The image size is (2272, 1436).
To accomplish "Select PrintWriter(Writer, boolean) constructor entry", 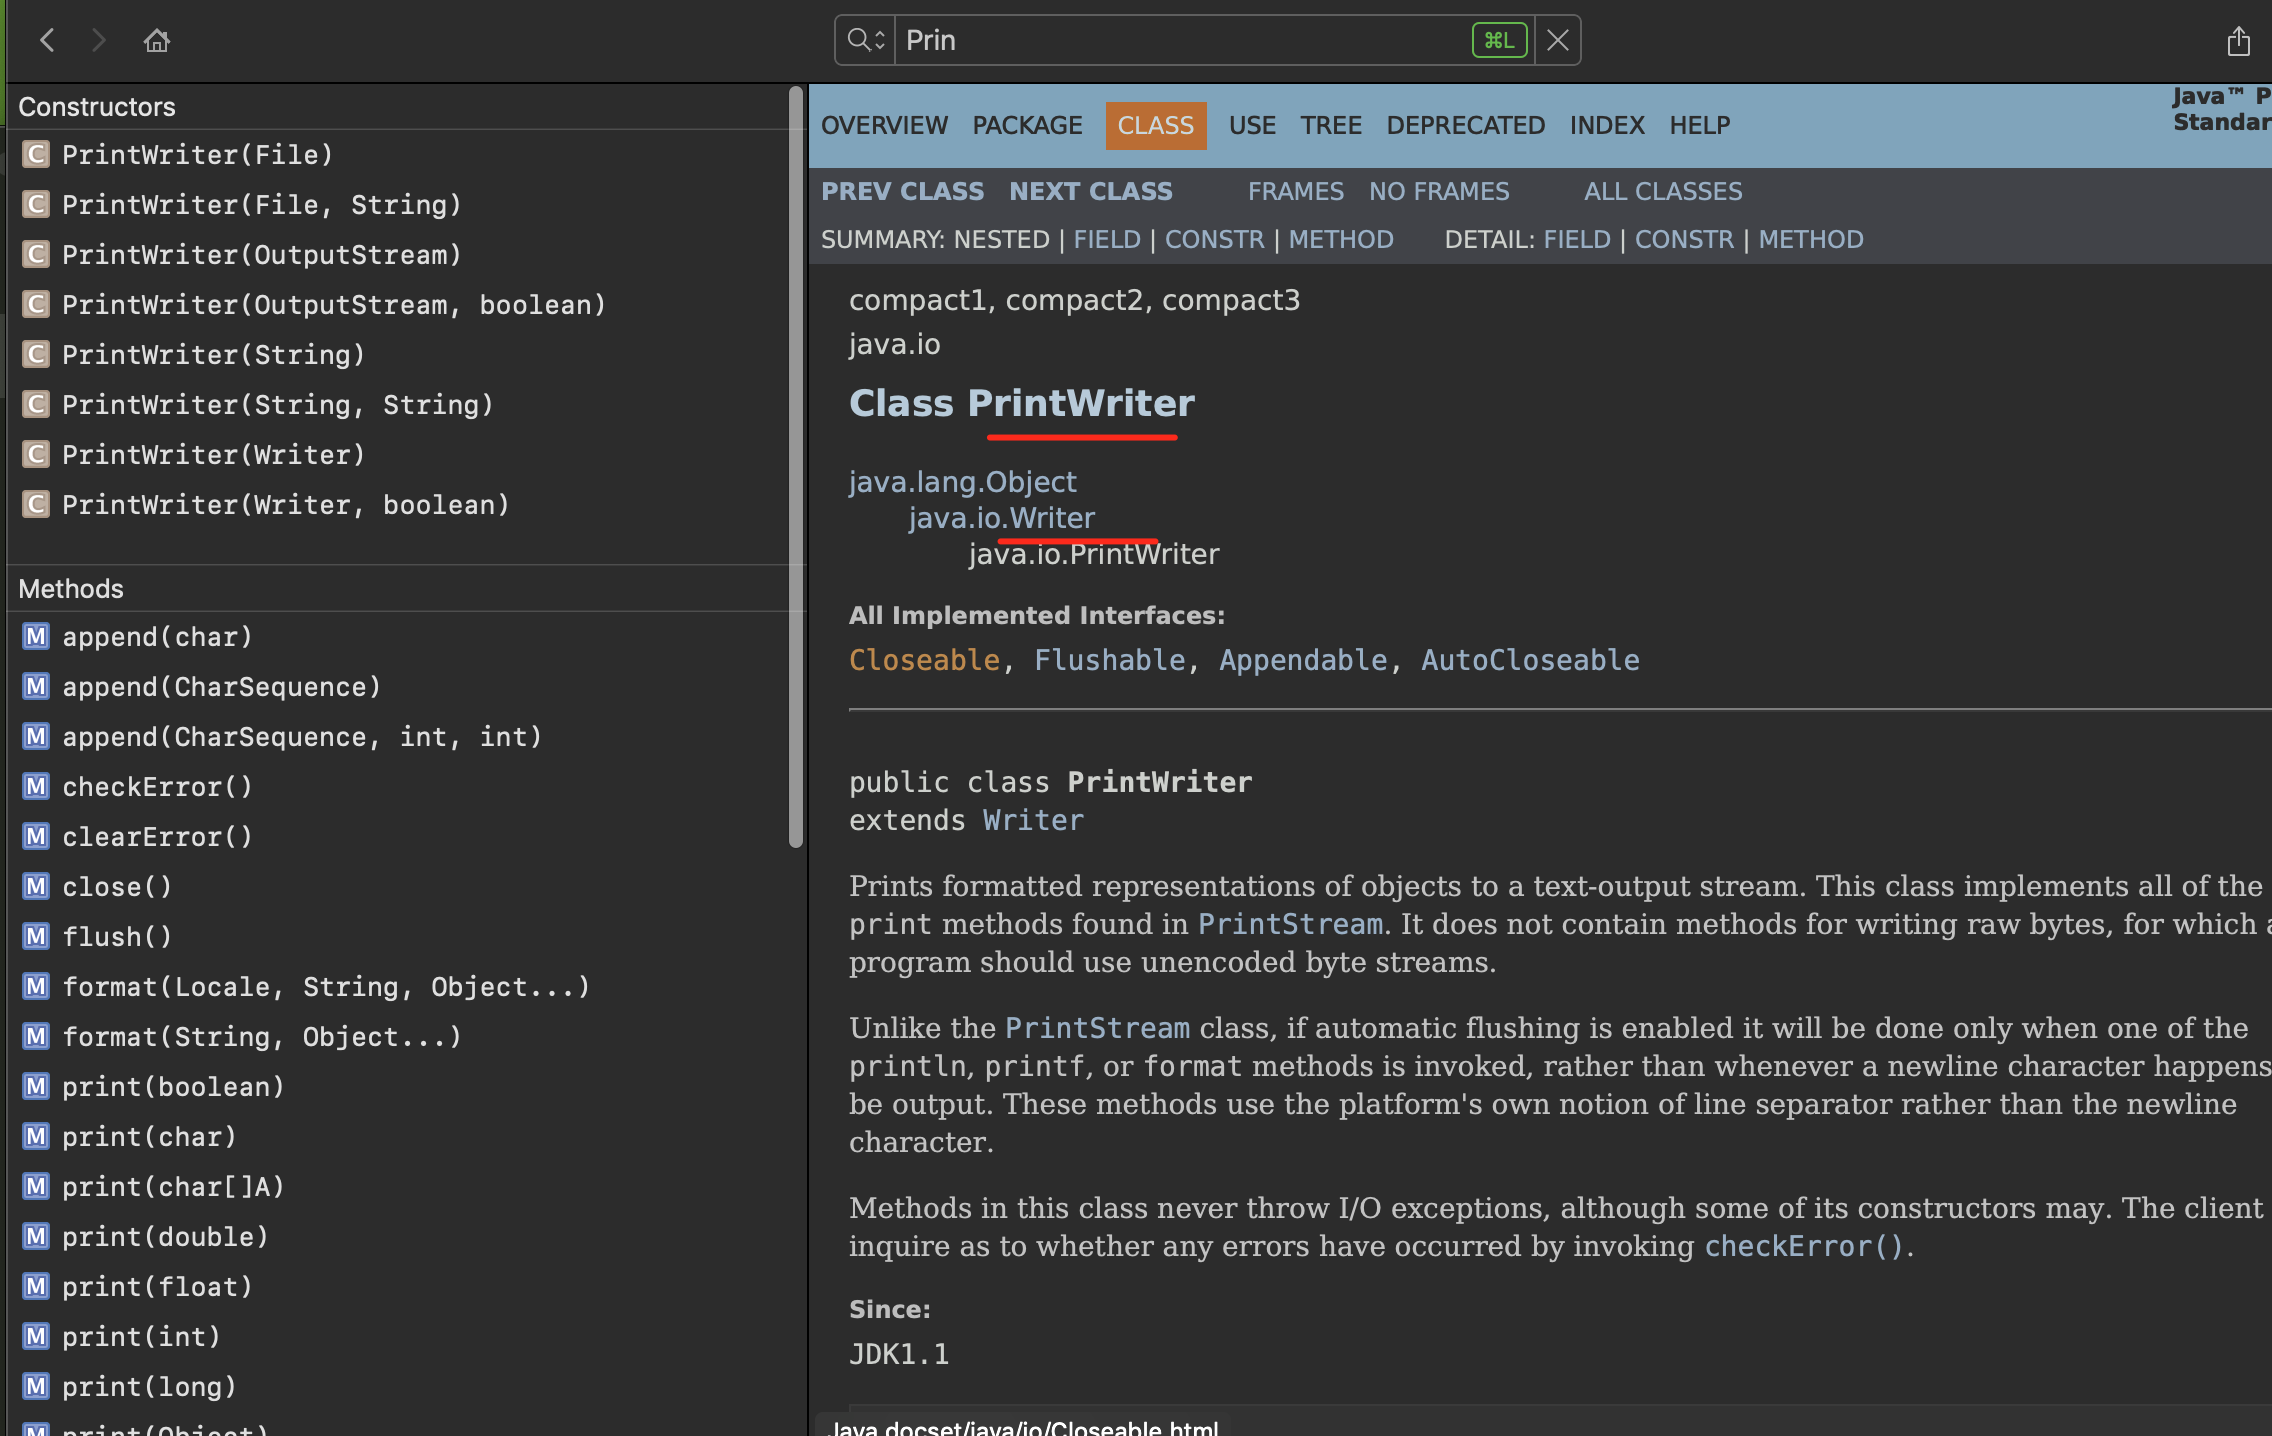I will pos(285,504).
